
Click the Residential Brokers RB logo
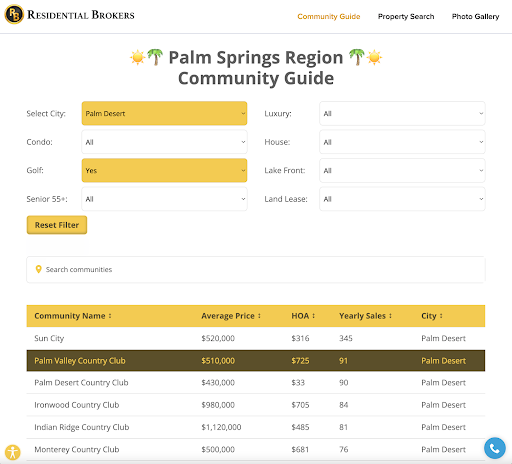click(x=14, y=15)
